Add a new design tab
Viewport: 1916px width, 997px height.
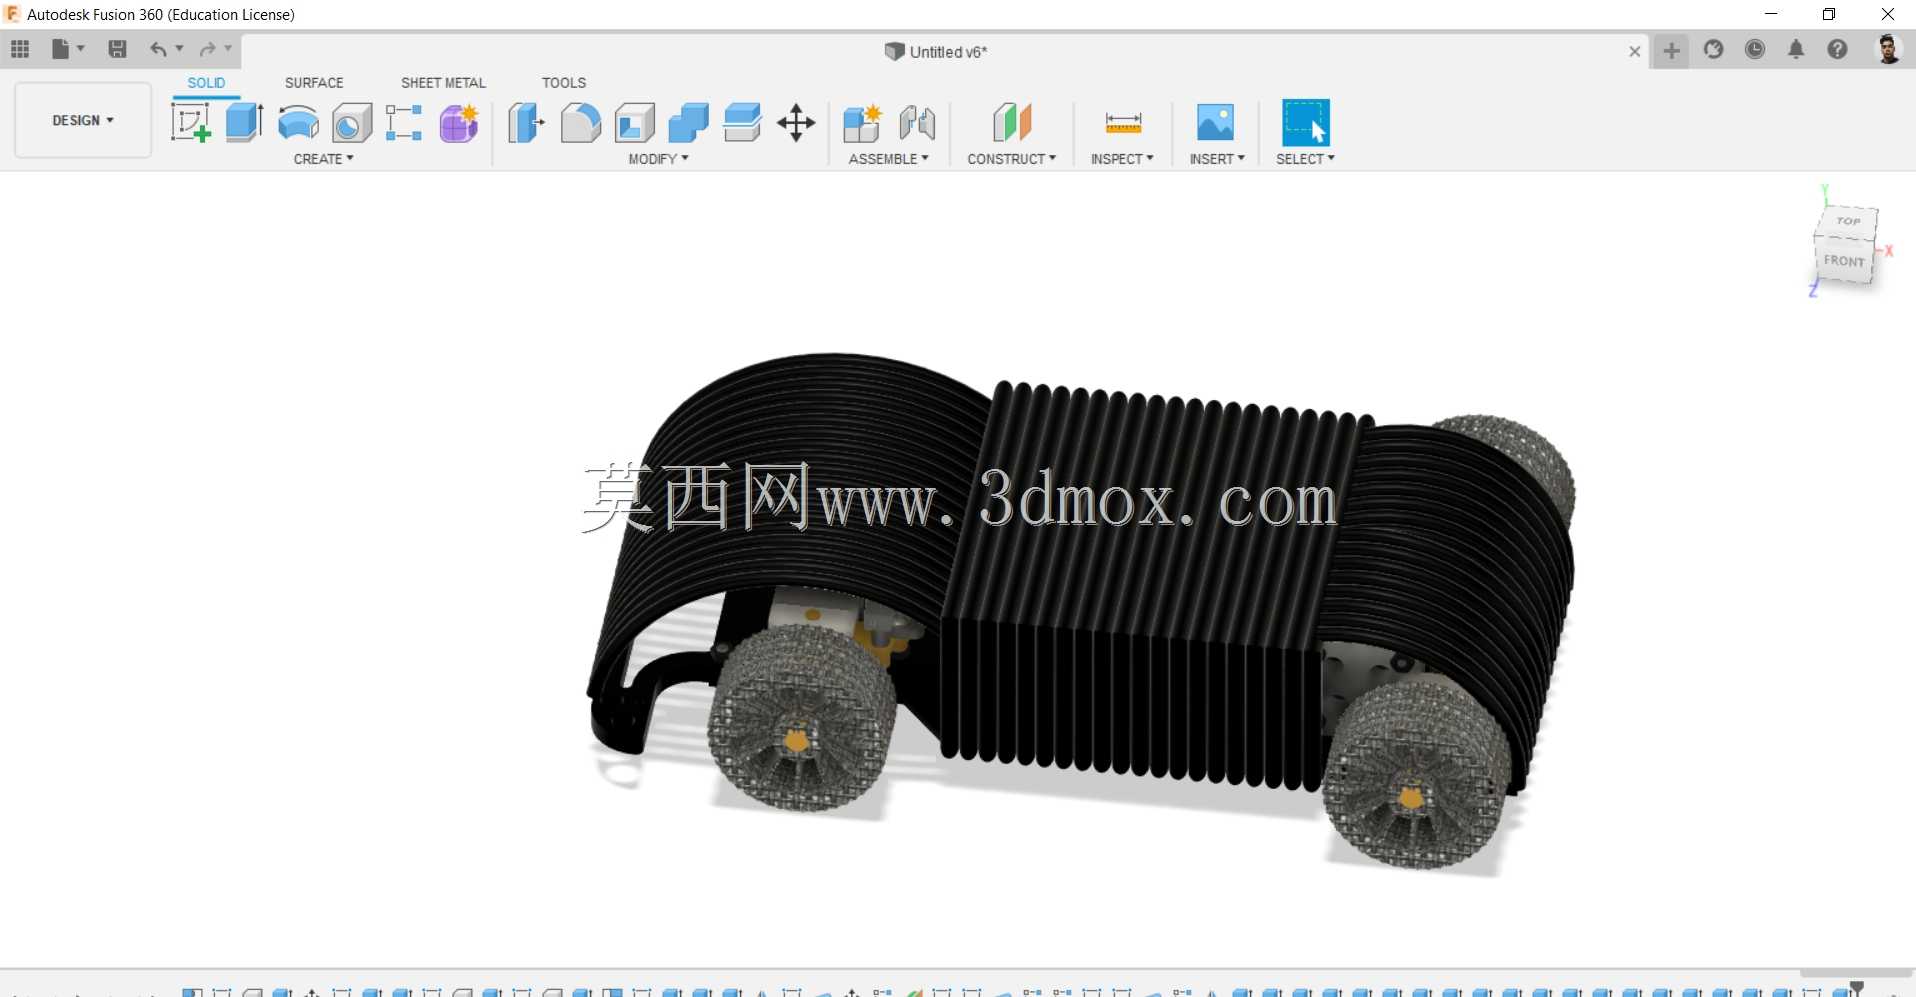tap(1671, 51)
